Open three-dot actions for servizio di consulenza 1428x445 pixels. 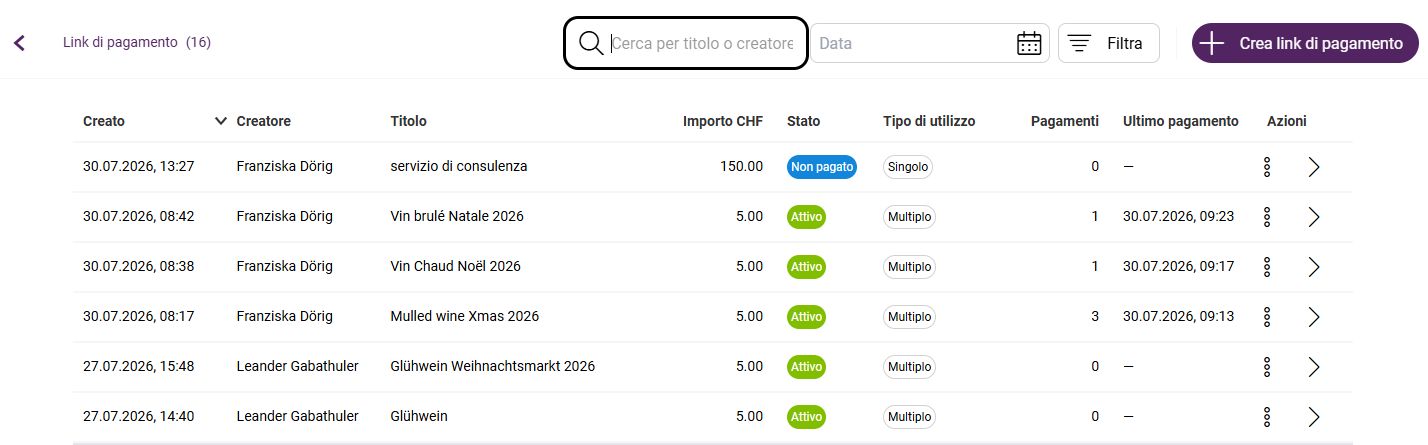1267,167
